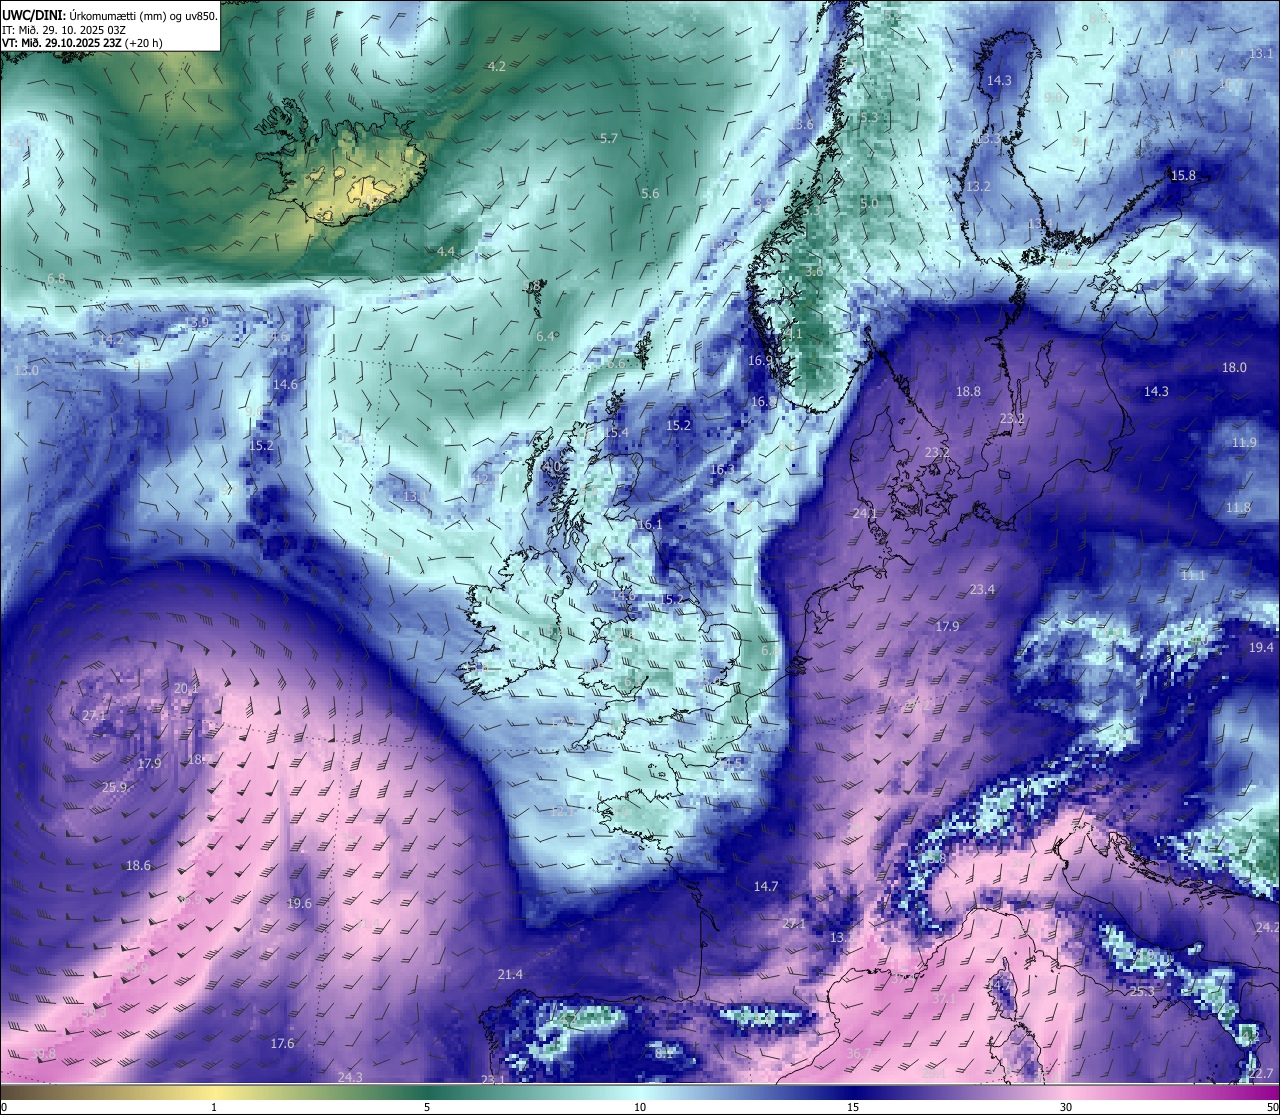Click the 25.3 value label

tap(1142, 992)
